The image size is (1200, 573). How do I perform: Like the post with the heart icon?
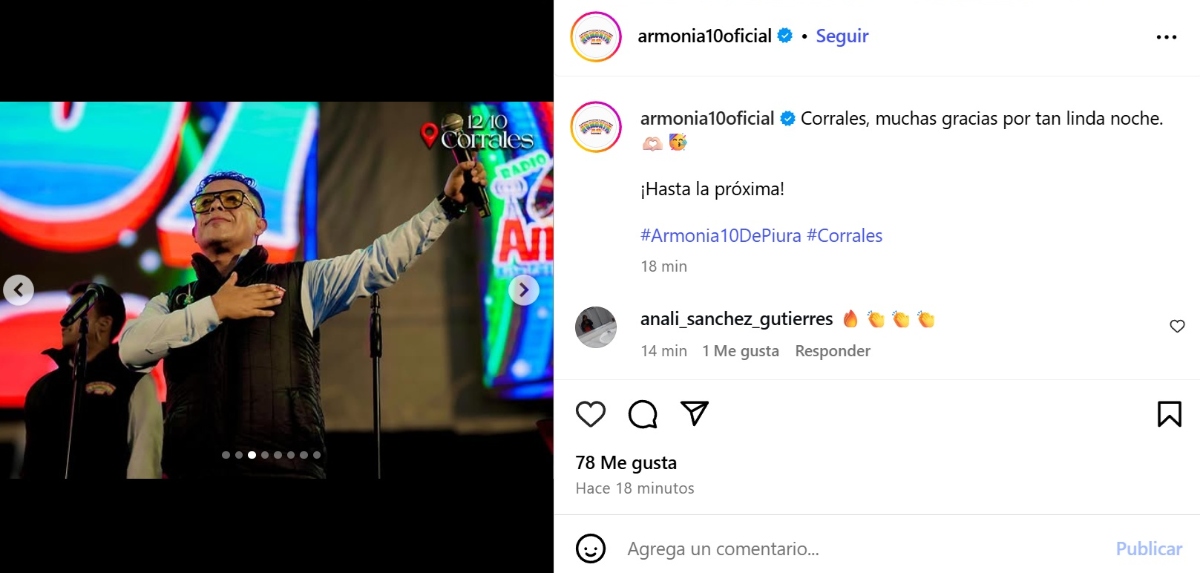pos(591,414)
